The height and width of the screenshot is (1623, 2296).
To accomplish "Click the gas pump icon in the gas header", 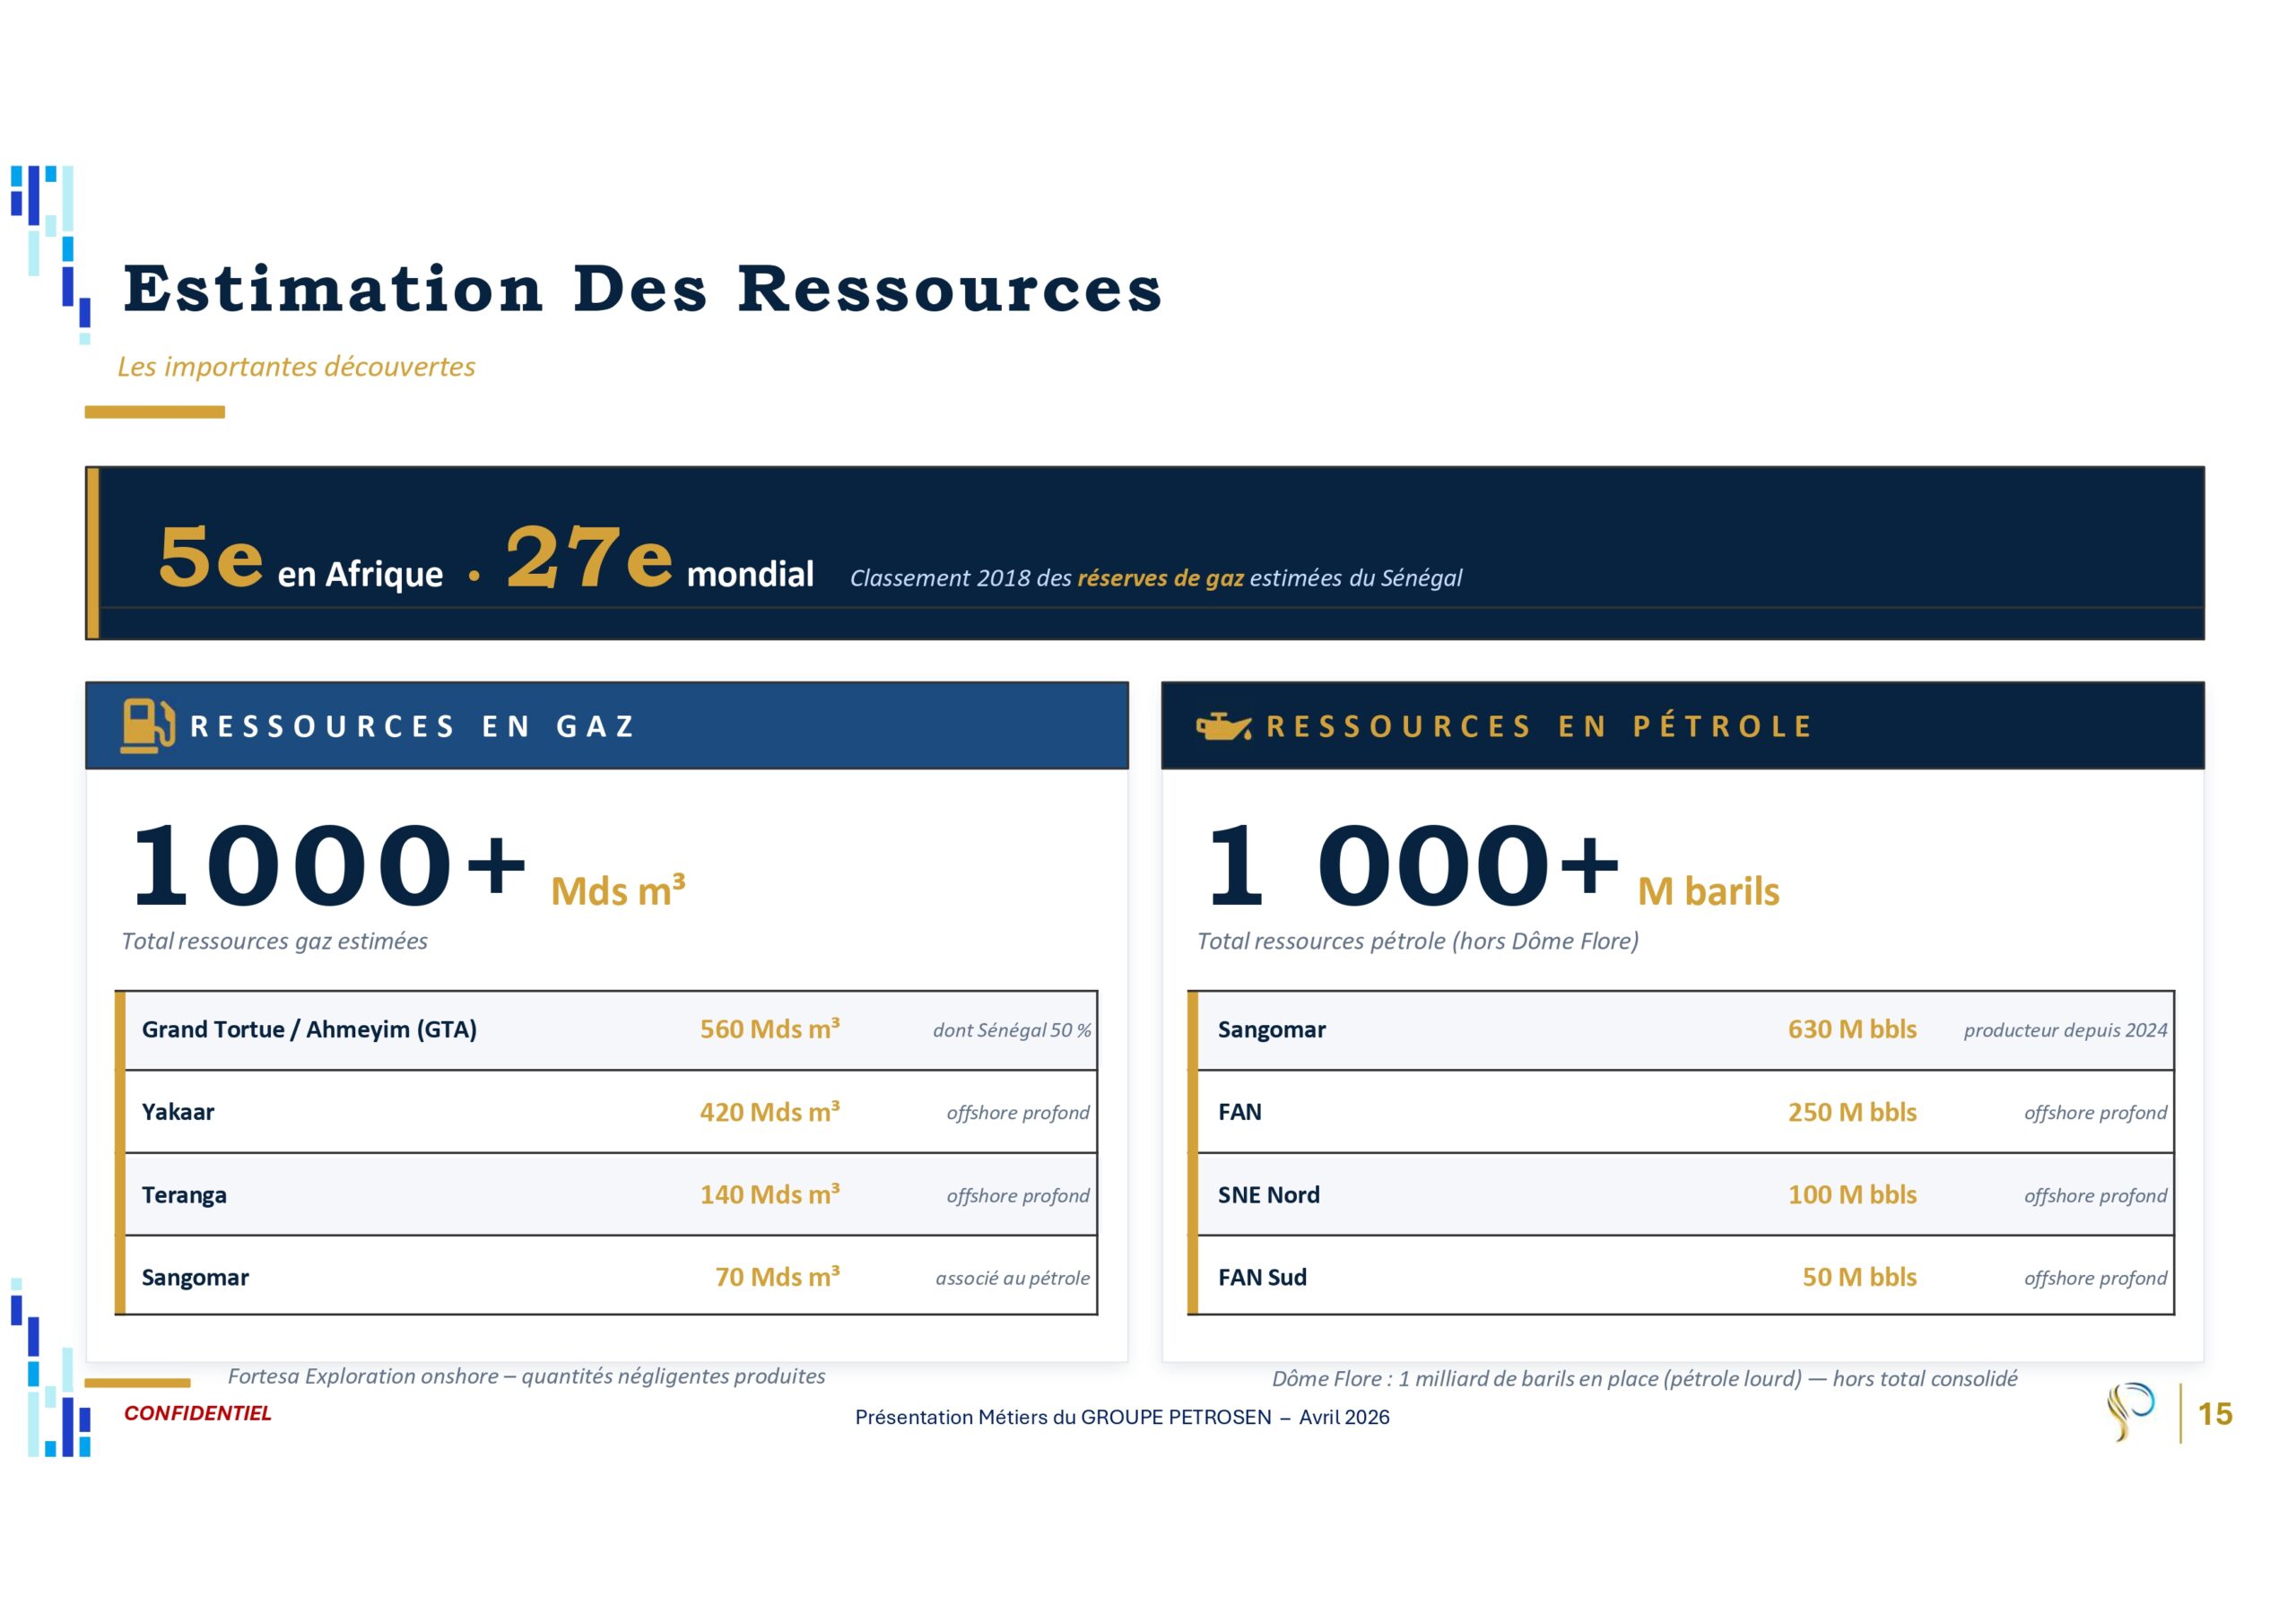I will coord(148,725).
